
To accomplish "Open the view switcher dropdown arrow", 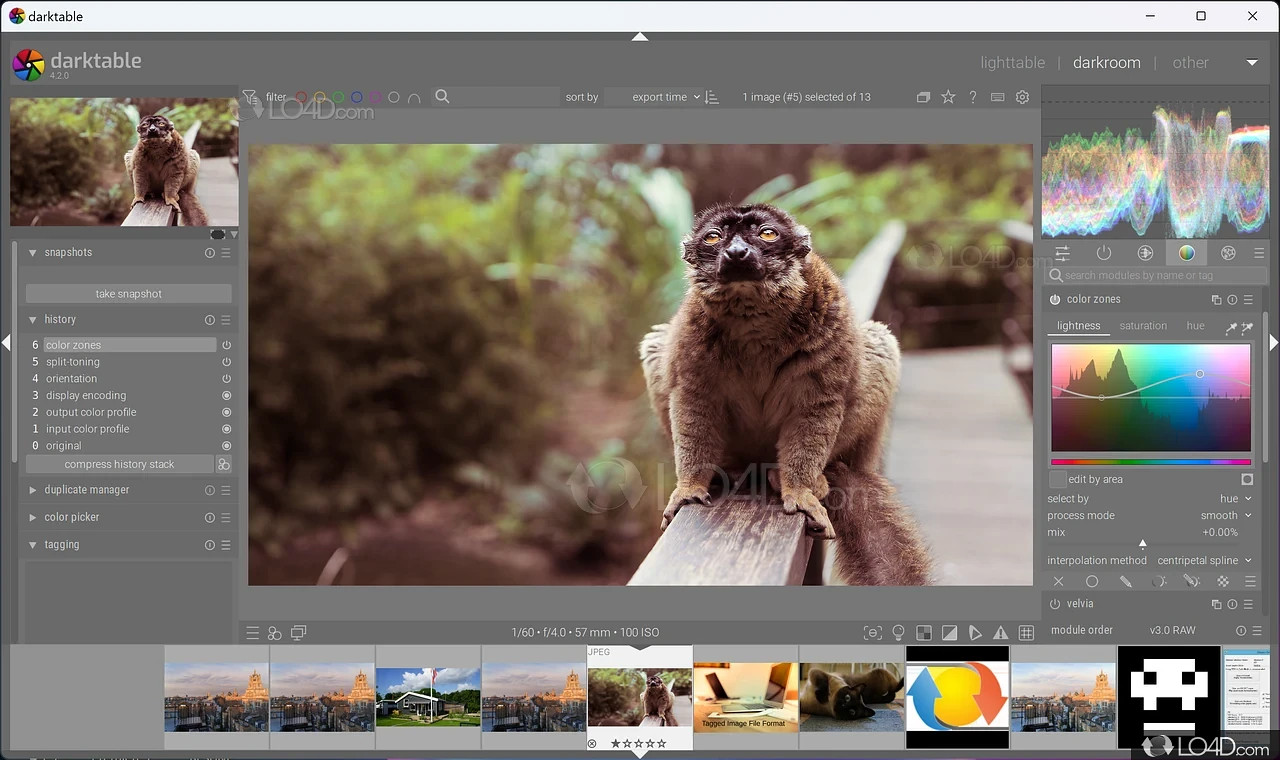I will tap(1252, 63).
